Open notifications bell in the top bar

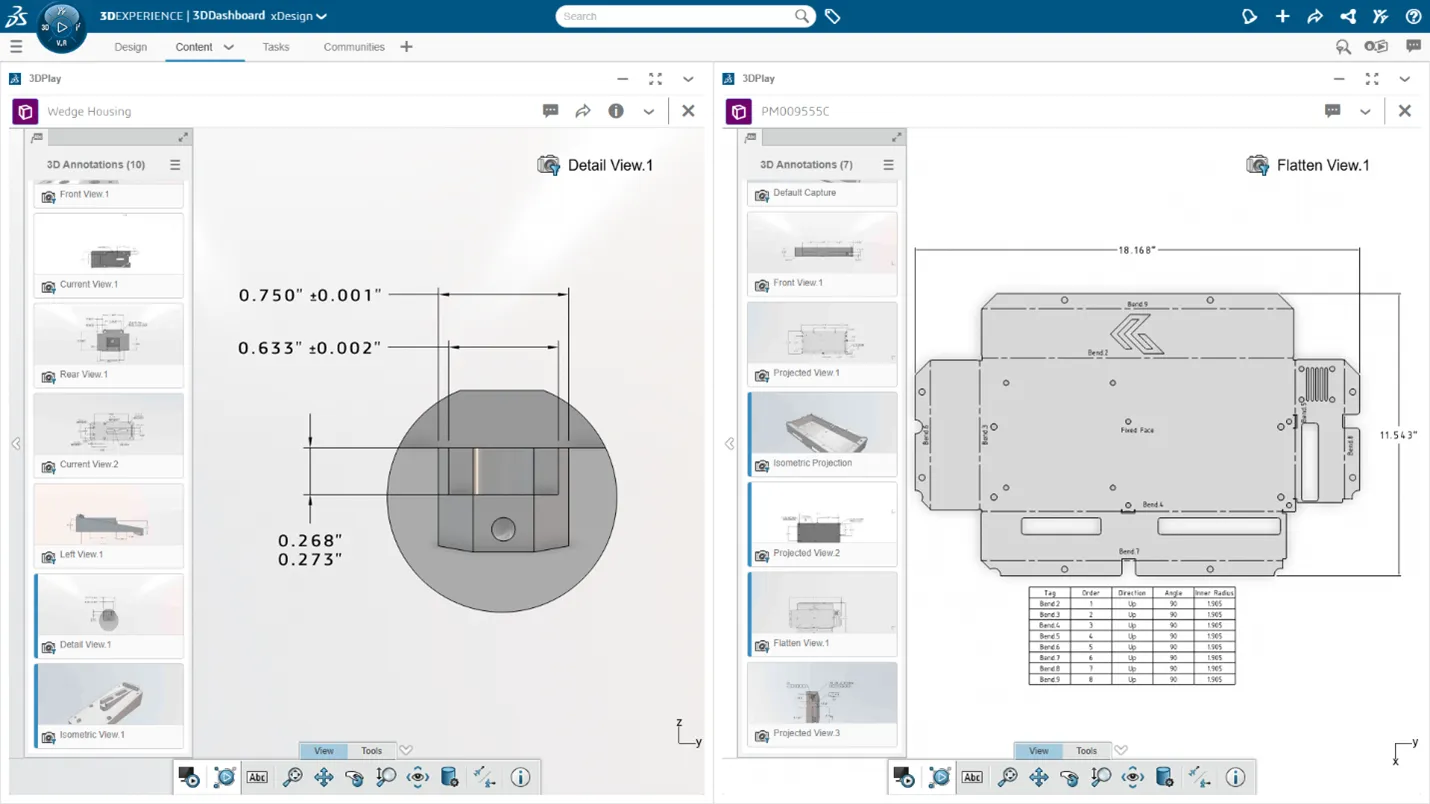1249,16
